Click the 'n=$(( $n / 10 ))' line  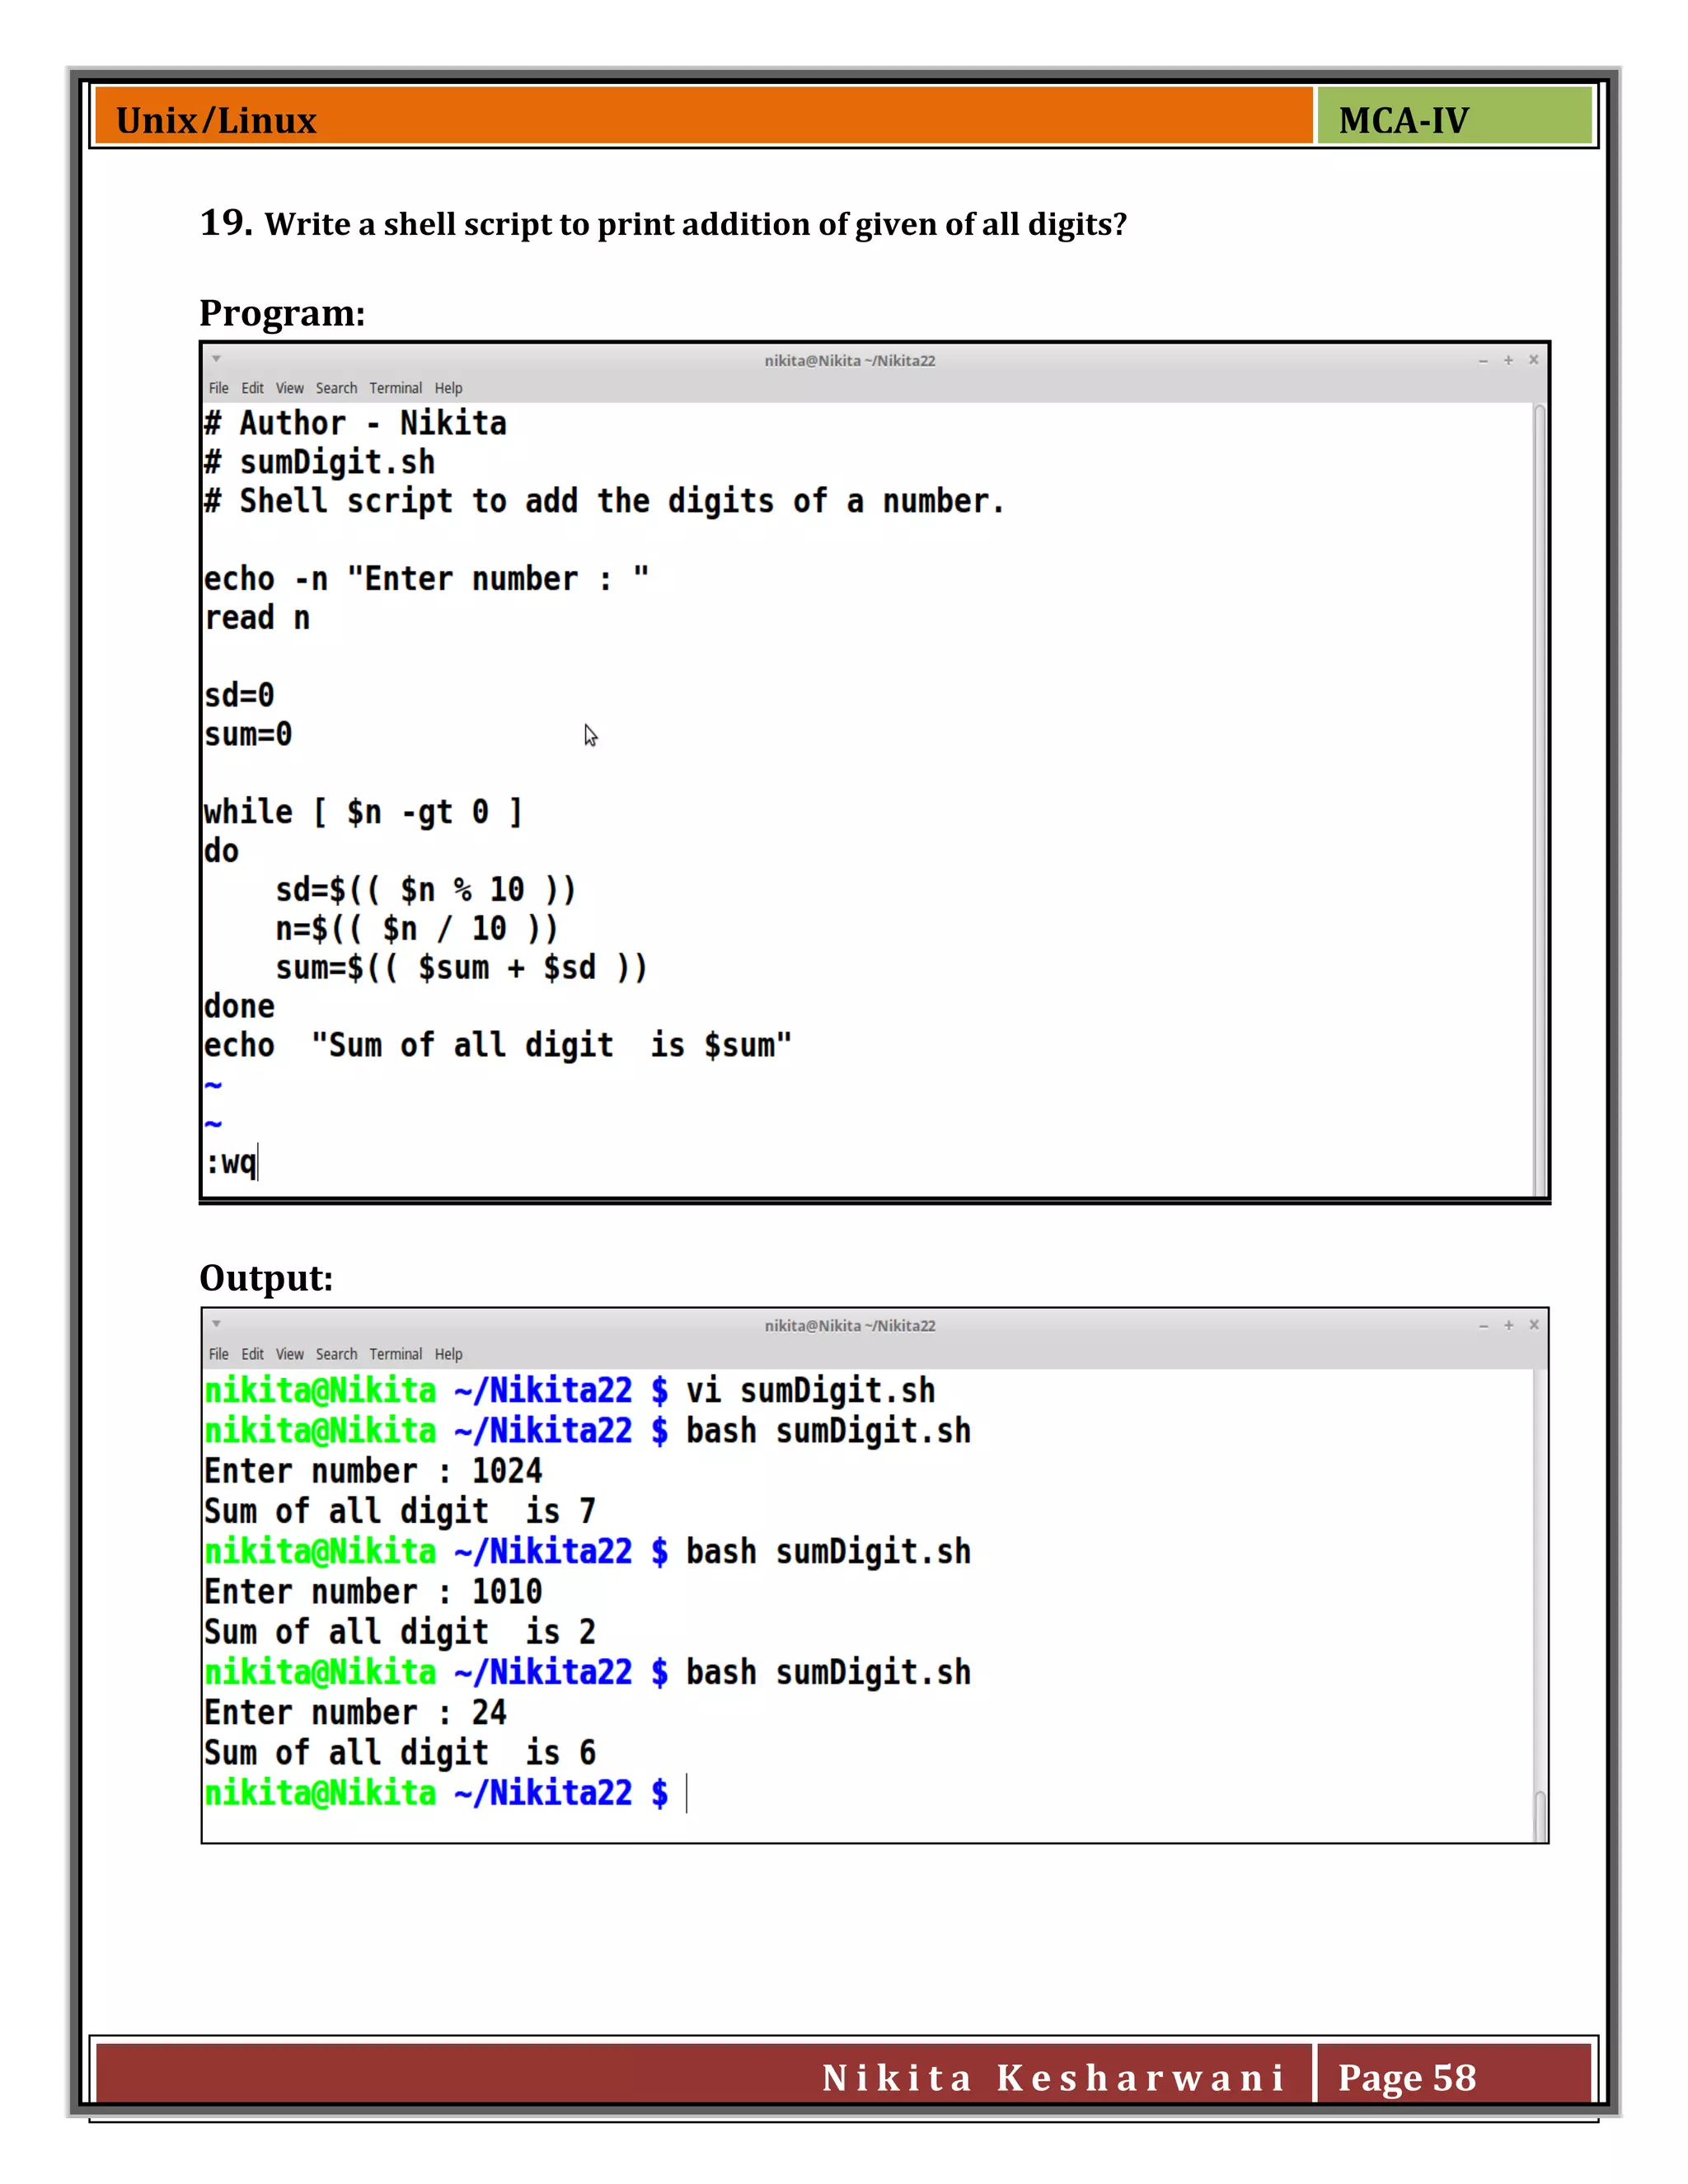pyautogui.click(x=417, y=929)
